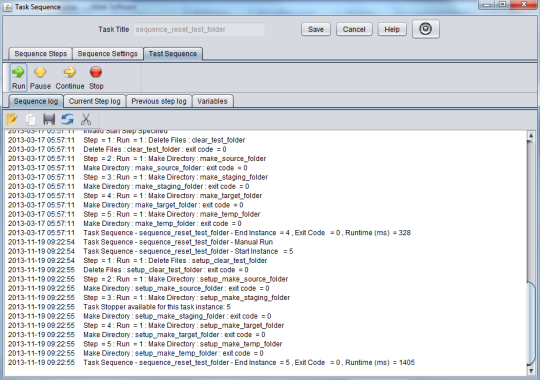Save the log with floppy icon

pyautogui.click(x=49, y=119)
